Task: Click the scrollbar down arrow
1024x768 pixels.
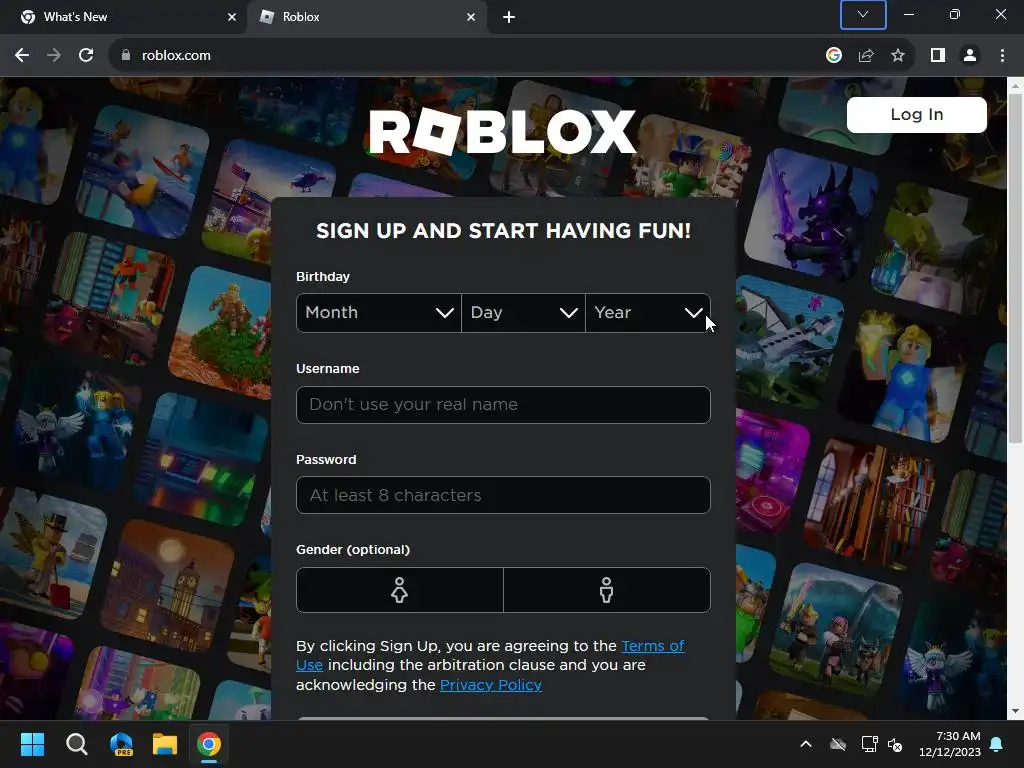Action: tap(1015, 712)
